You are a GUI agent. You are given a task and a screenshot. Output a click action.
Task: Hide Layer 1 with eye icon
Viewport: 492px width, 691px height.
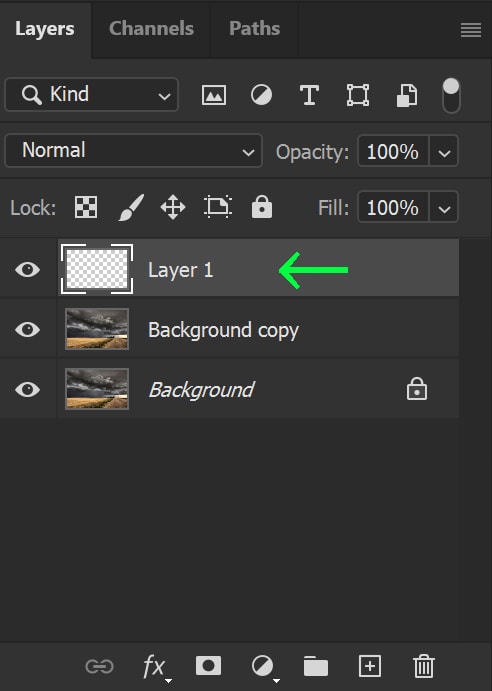[27, 269]
